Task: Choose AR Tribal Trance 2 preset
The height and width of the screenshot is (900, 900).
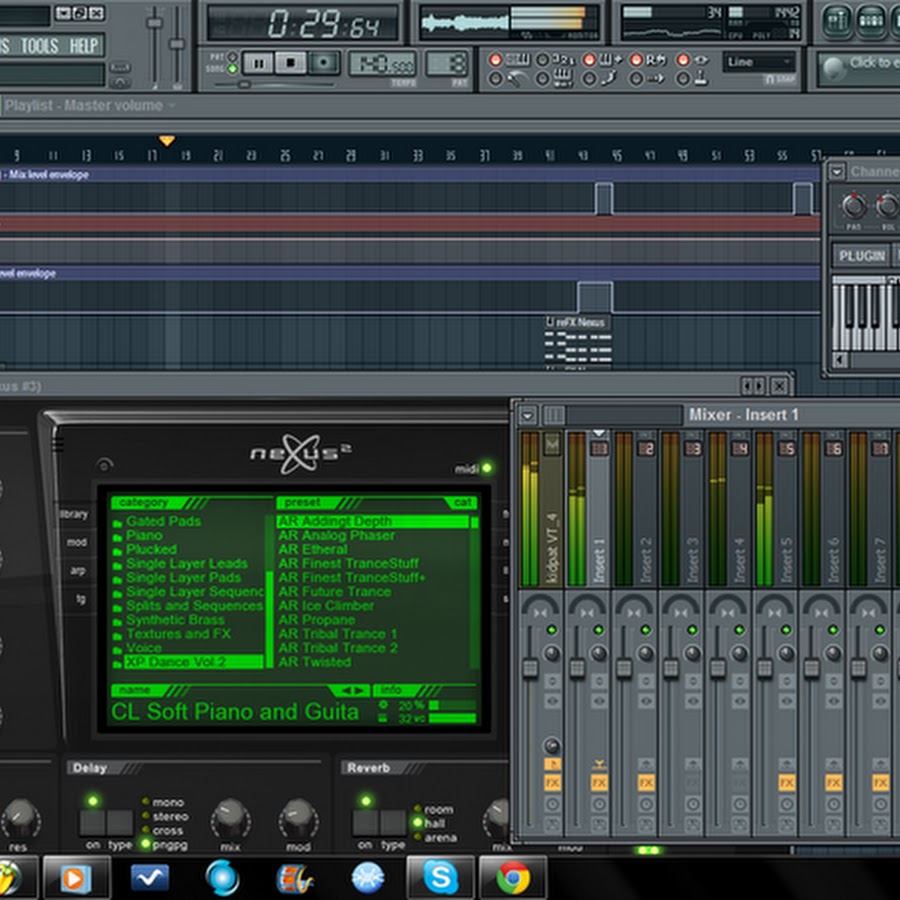Action: click(338, 648)
